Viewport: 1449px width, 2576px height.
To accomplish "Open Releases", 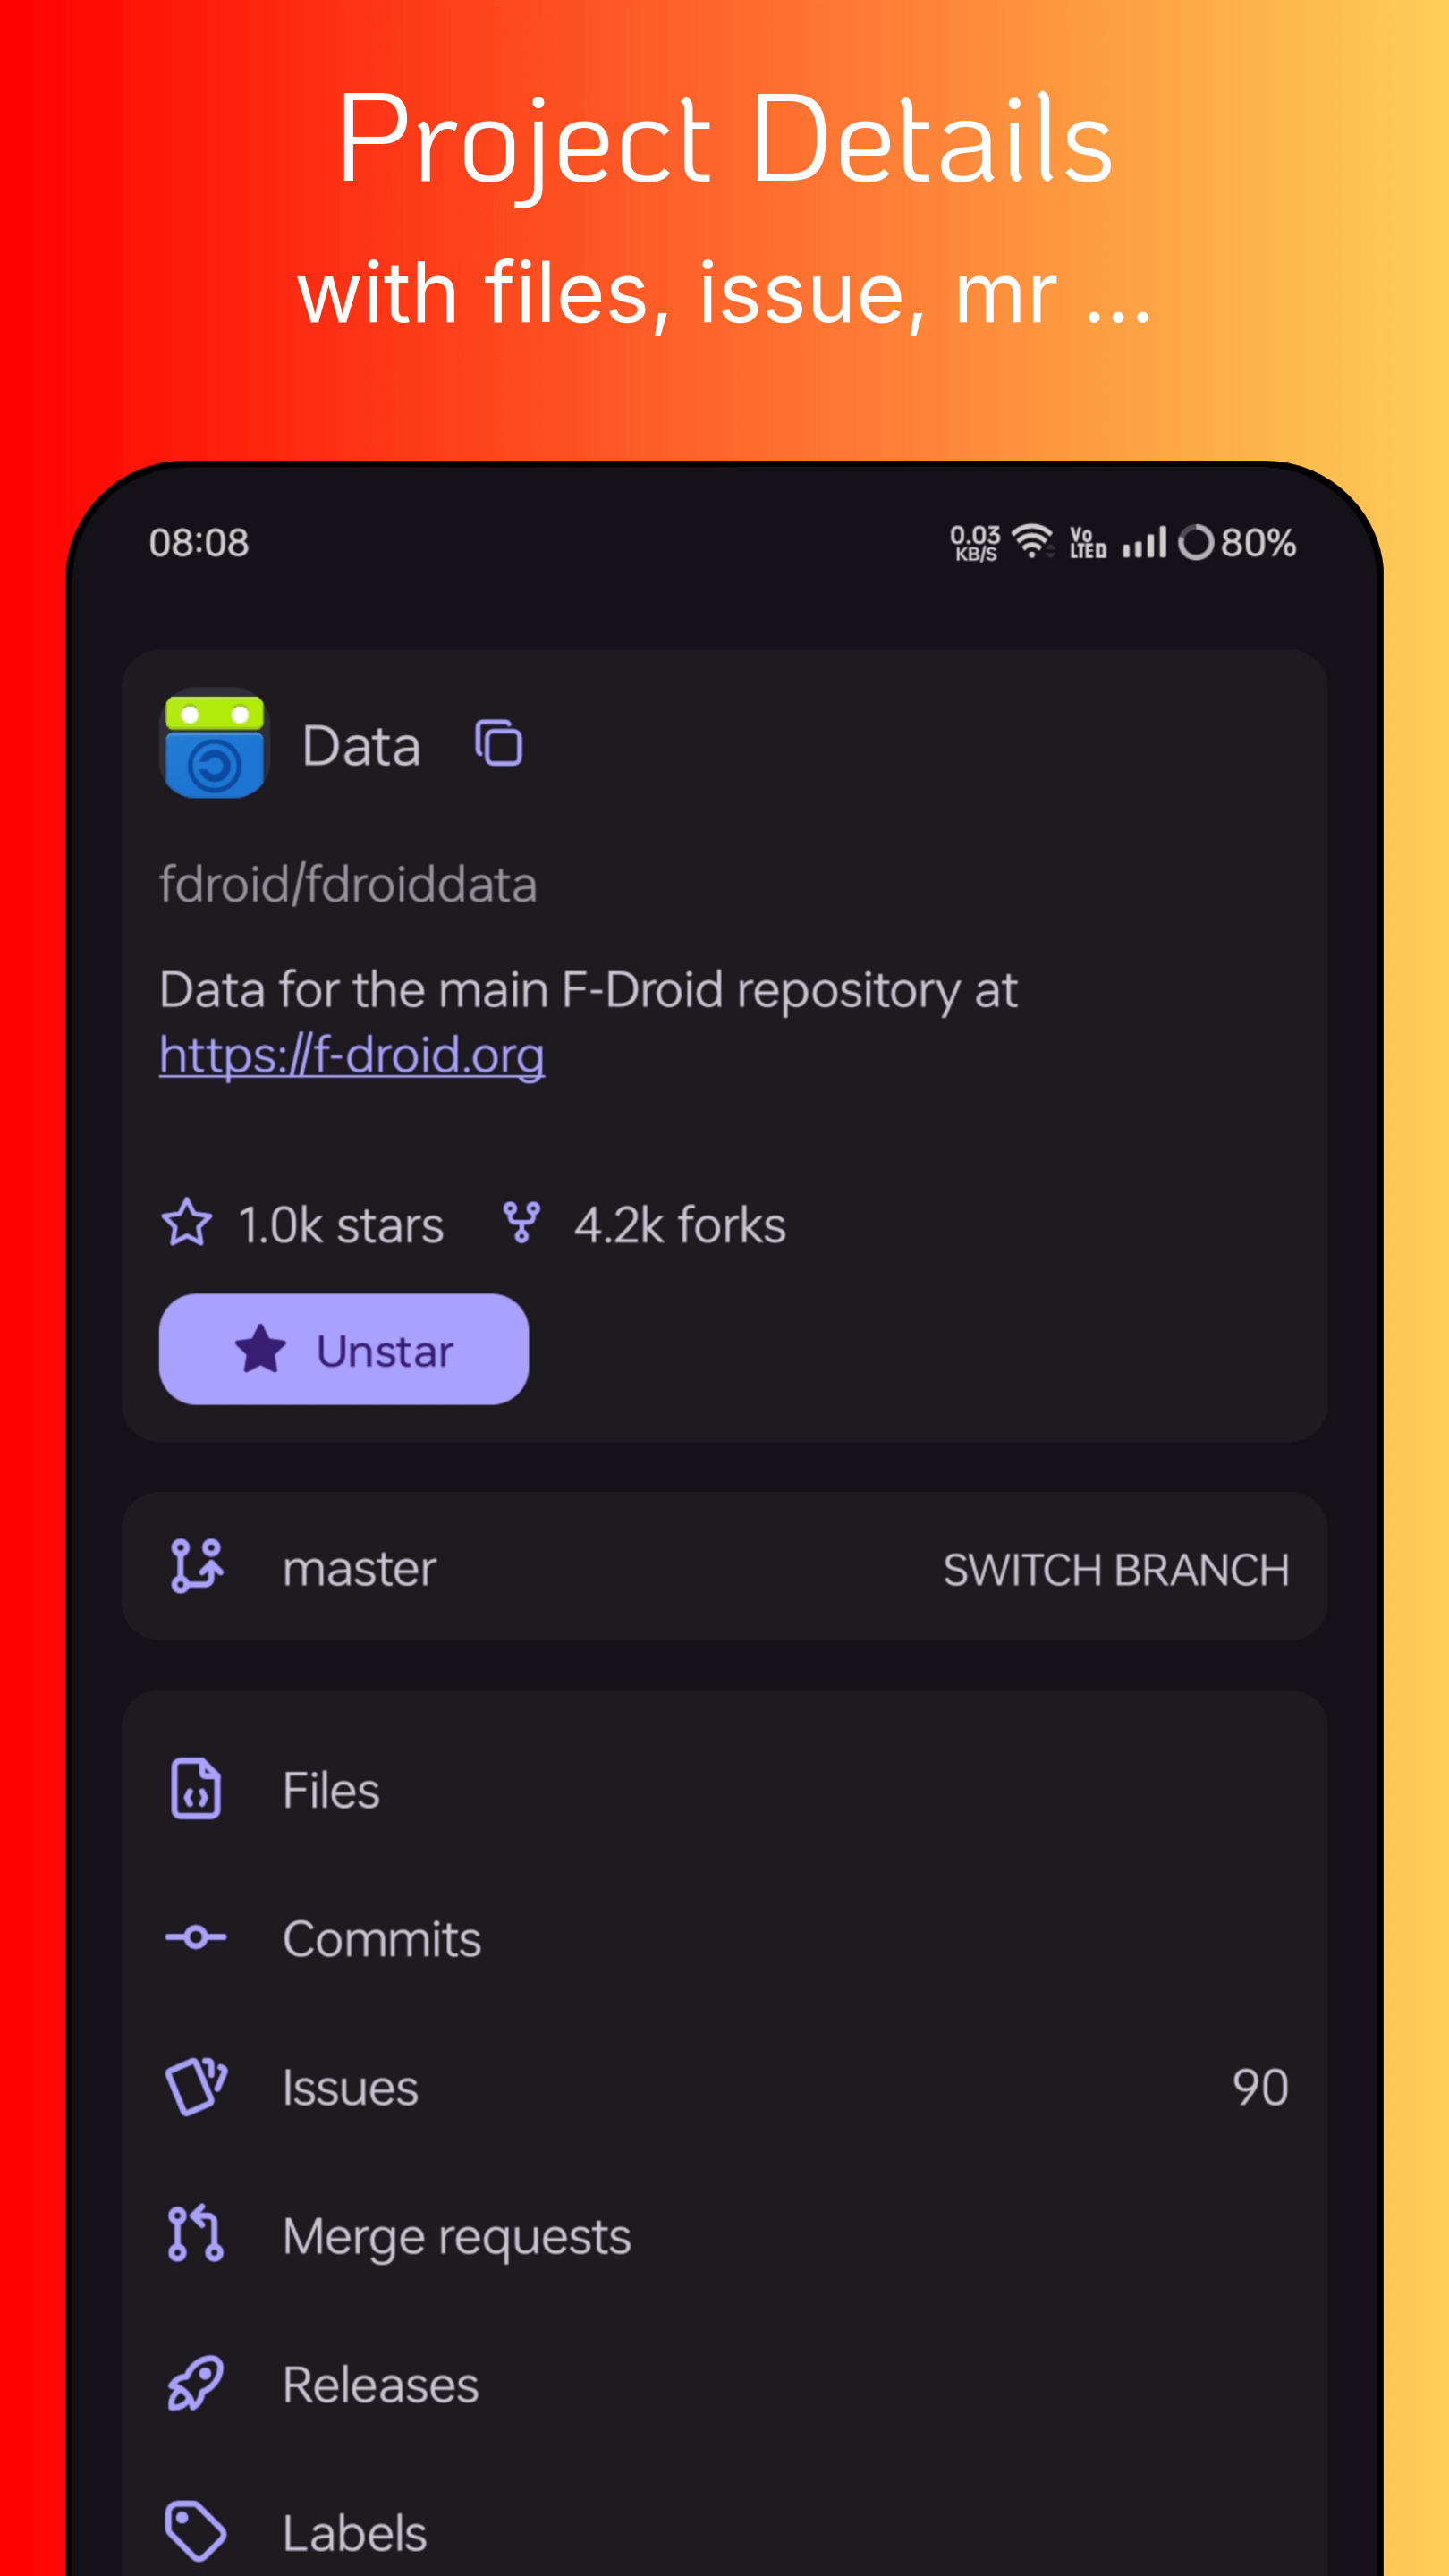I will [724, 2384].
